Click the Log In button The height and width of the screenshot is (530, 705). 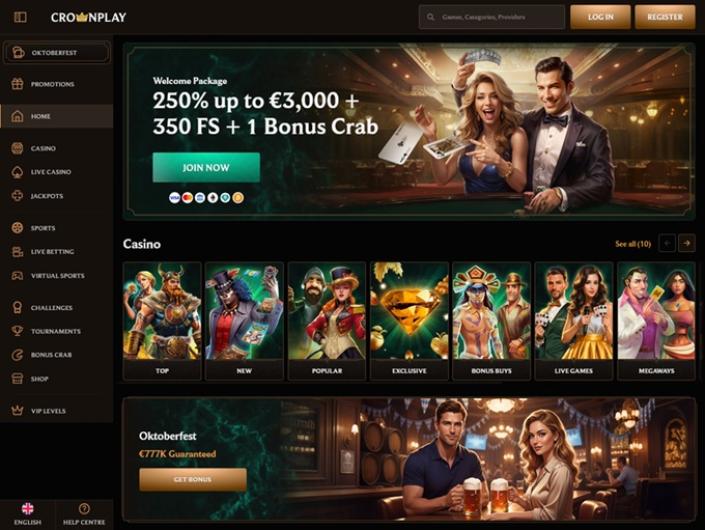tap(600, 17)
